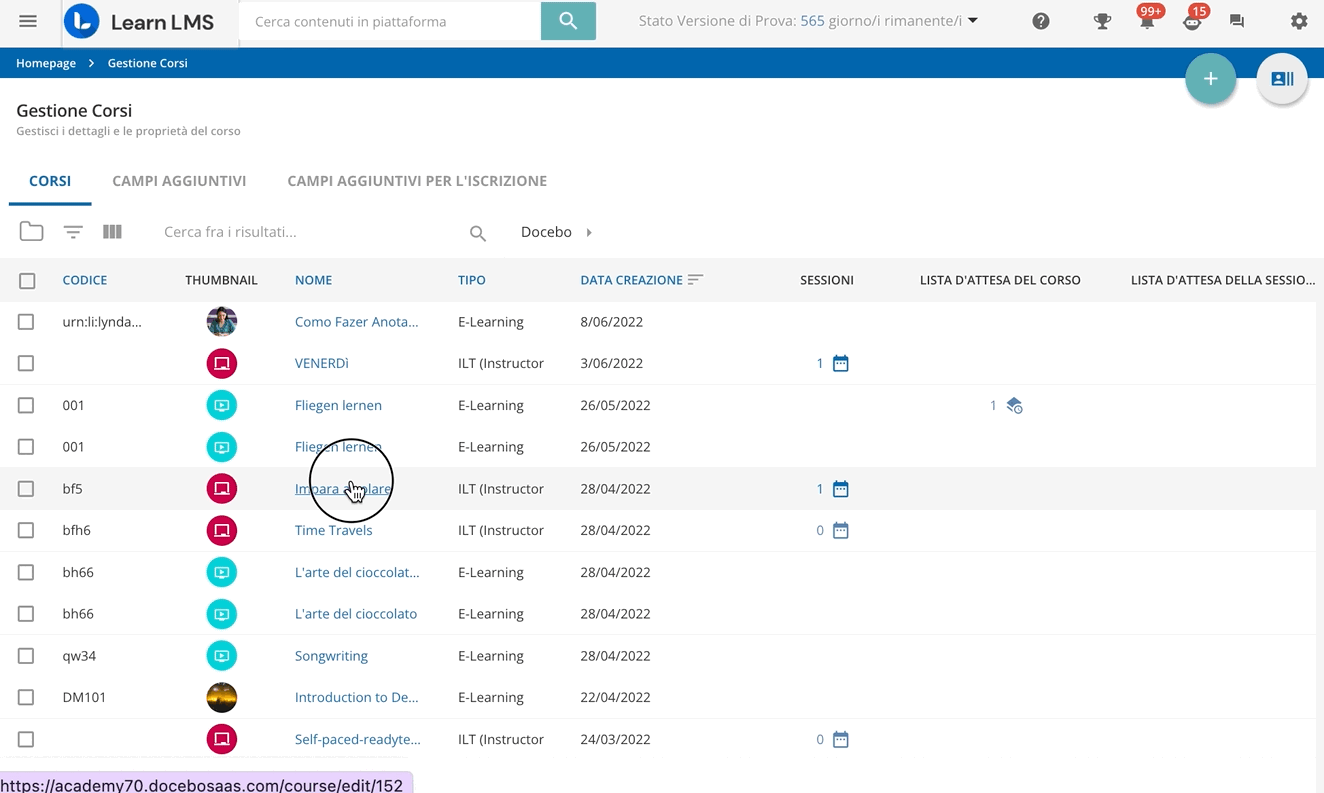
Task: Check the Songwriting course row checkbox
Action: [26, 656]
